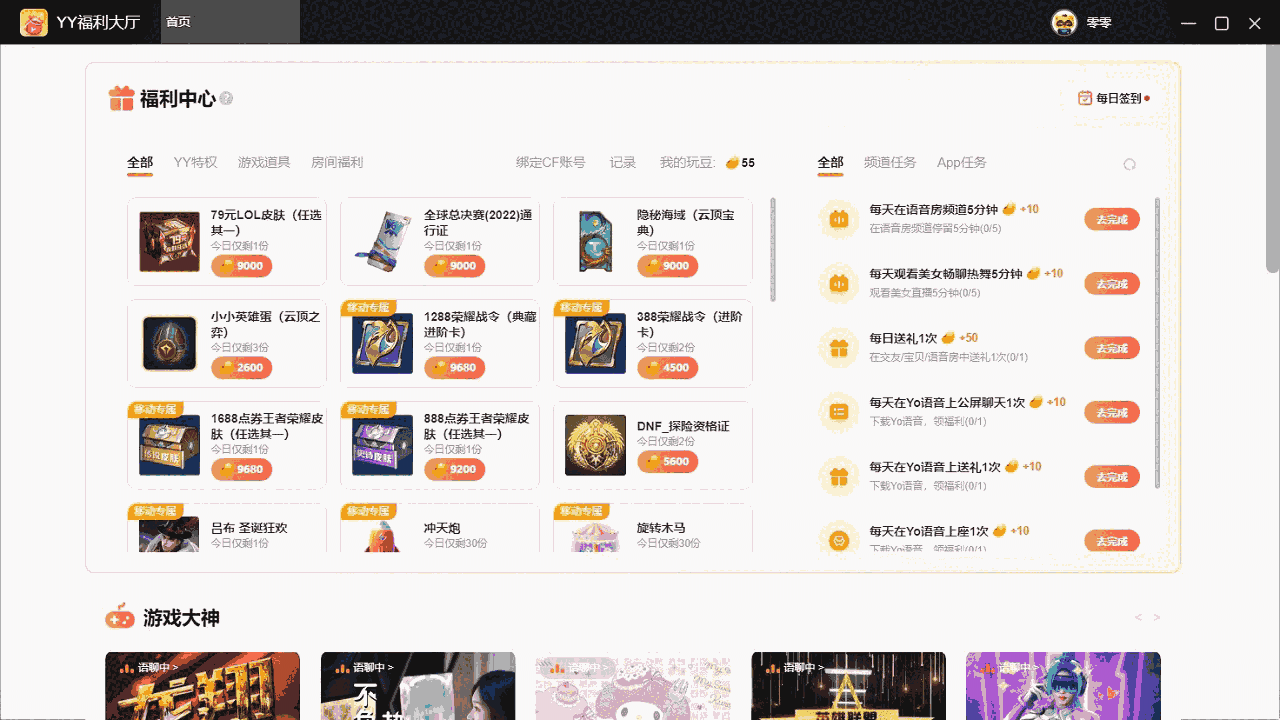Switch to the 首页 tab

[x=178, y=21]
